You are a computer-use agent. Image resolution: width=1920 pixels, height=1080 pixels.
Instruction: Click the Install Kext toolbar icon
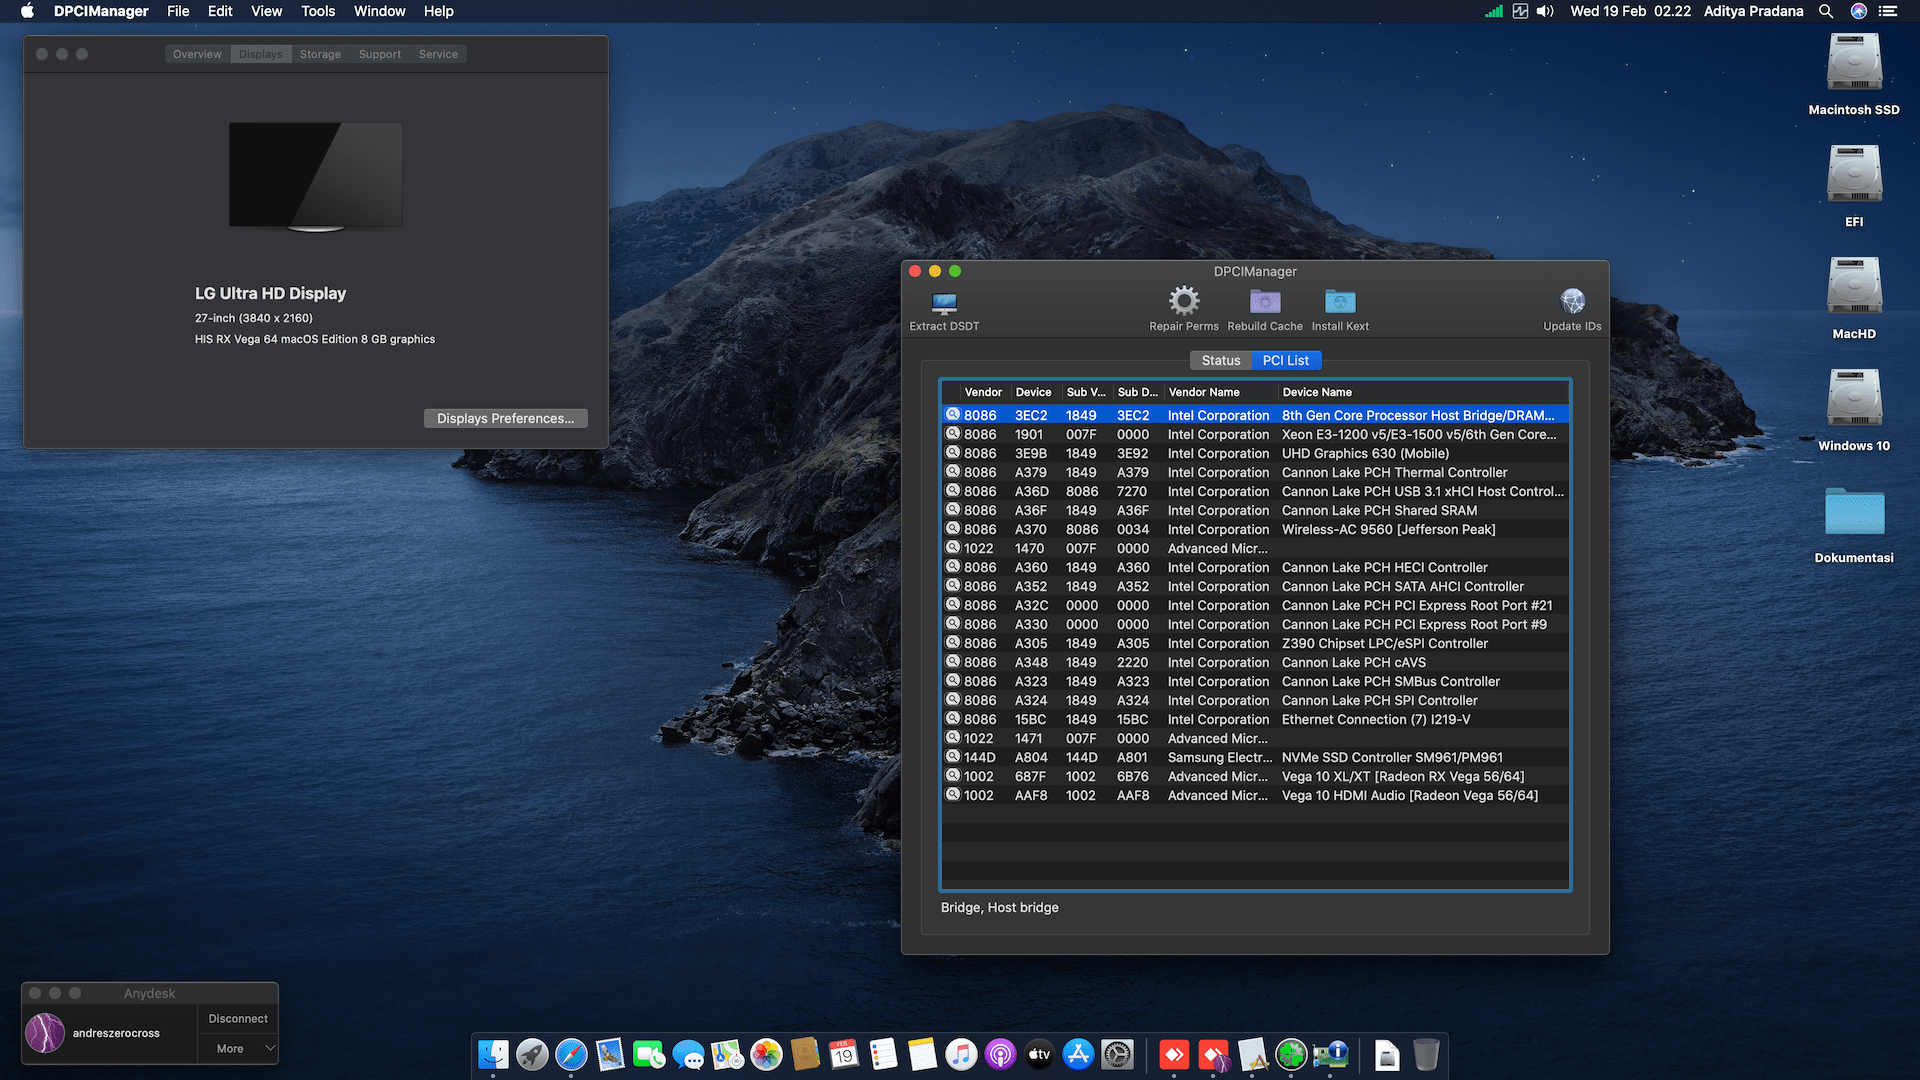[x=1340, y=302]
